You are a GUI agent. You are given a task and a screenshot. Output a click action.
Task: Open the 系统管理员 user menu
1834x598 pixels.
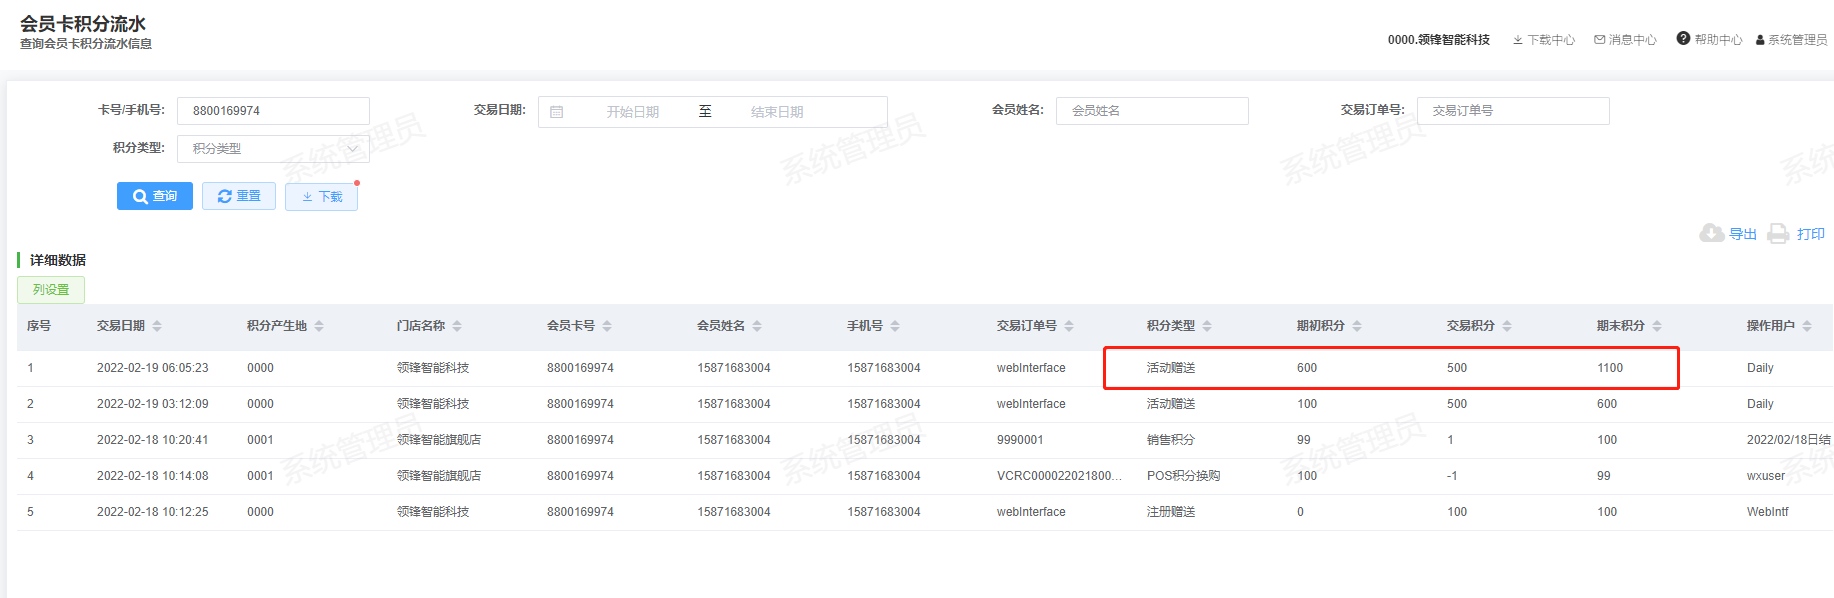point(1791,40)
